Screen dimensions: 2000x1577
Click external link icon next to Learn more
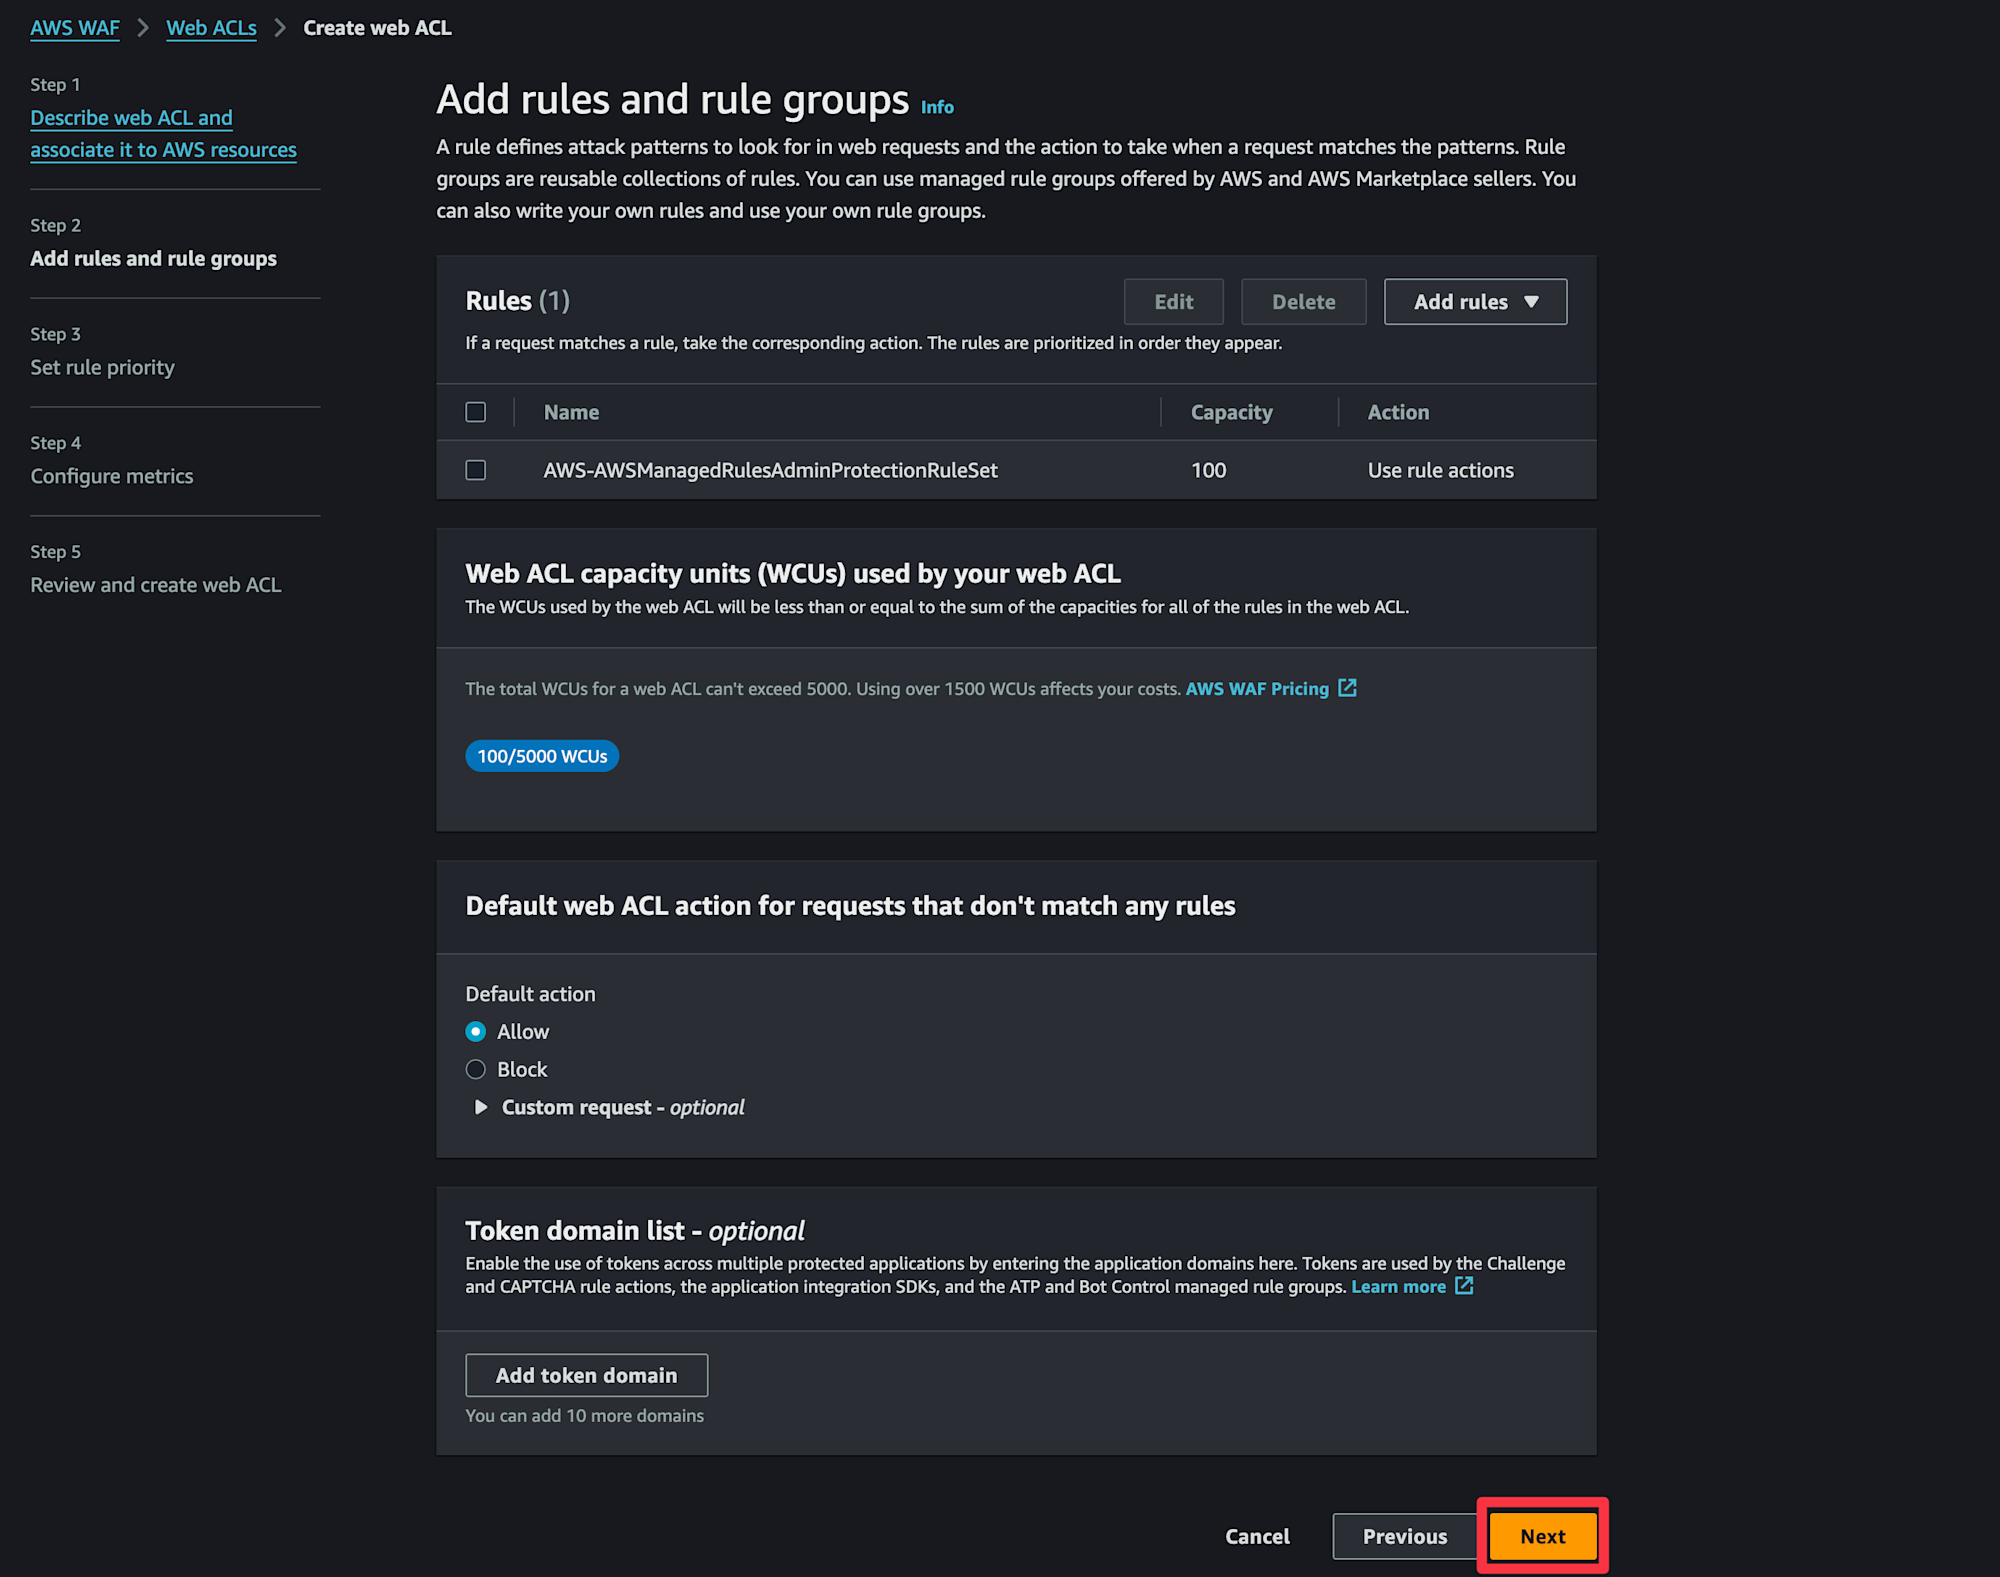click(1464, 1286)
